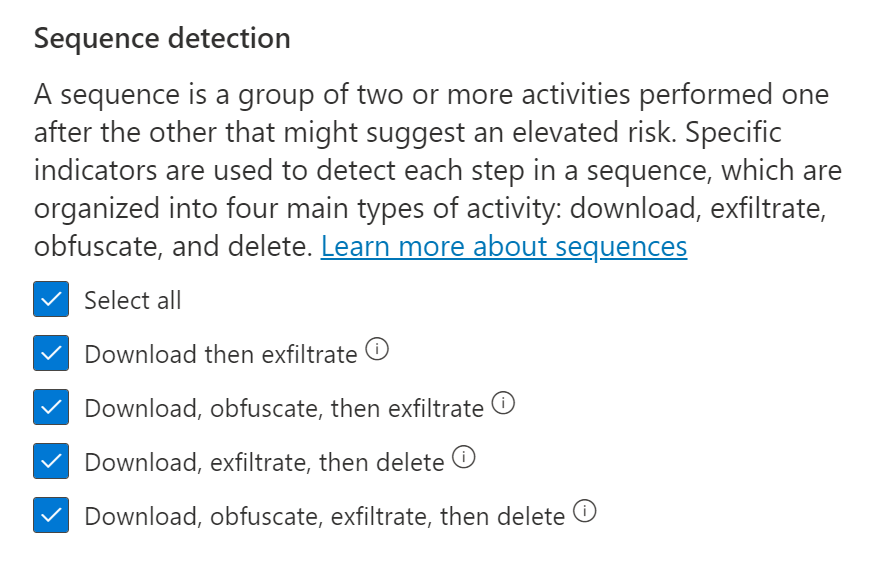Click Download, obfuscate, exfiltrate, then delete label
879x578 pixels.
[x=325, y=516]
